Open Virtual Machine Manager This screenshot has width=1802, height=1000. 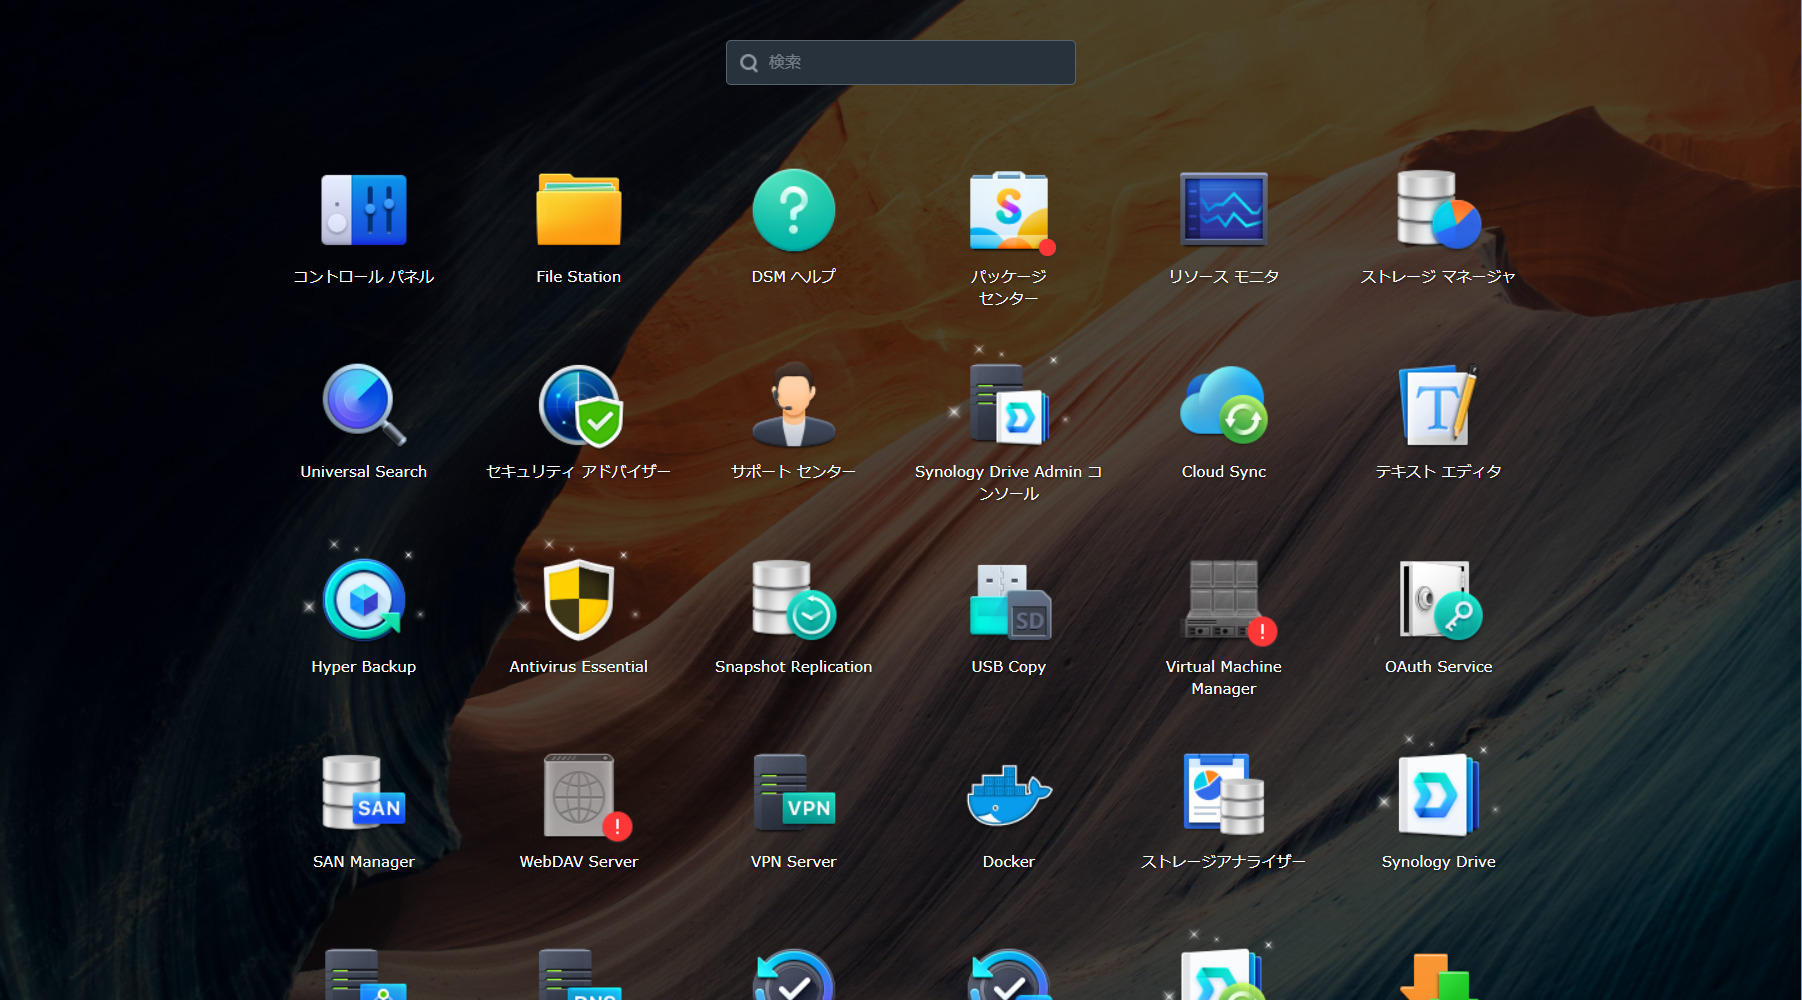pos(1224,600)
